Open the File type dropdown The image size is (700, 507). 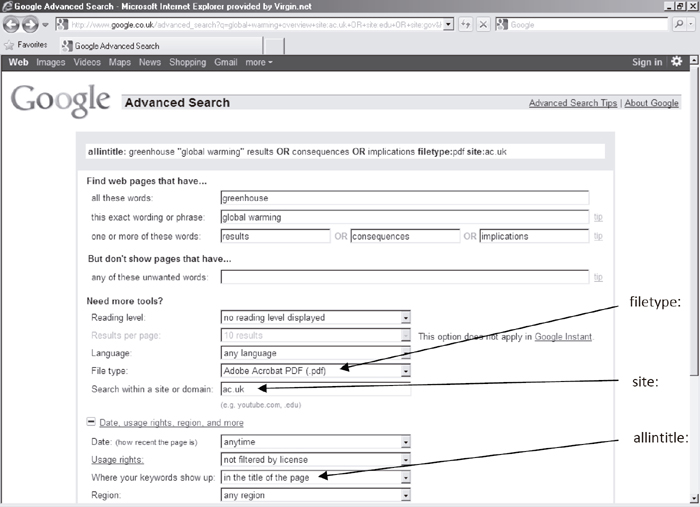coord(405,371)
